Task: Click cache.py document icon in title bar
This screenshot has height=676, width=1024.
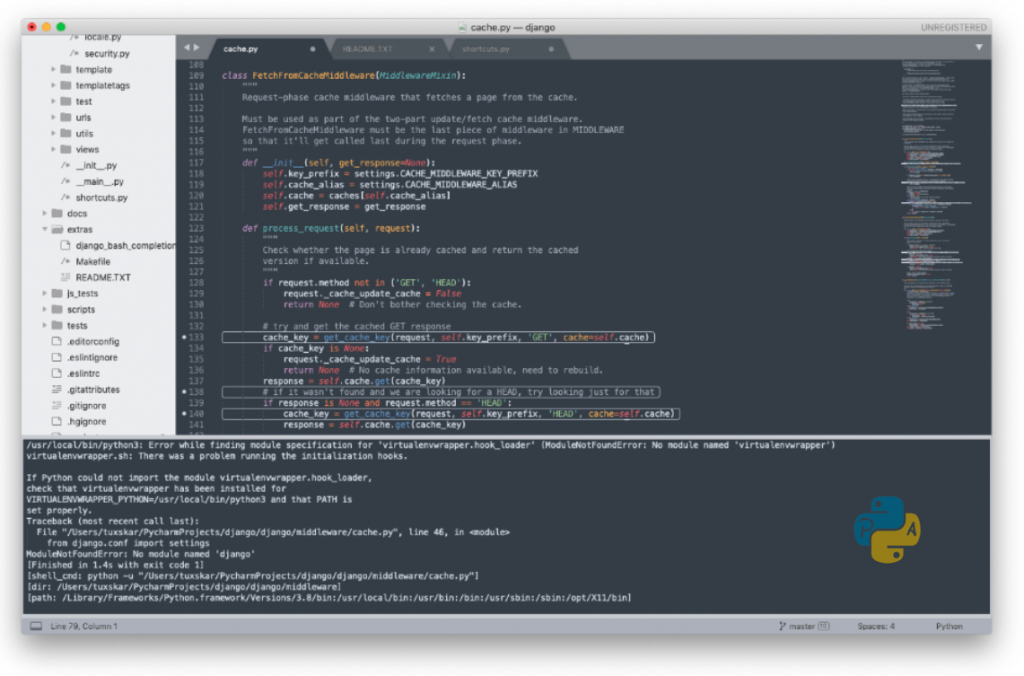Action: coord(462,27)
